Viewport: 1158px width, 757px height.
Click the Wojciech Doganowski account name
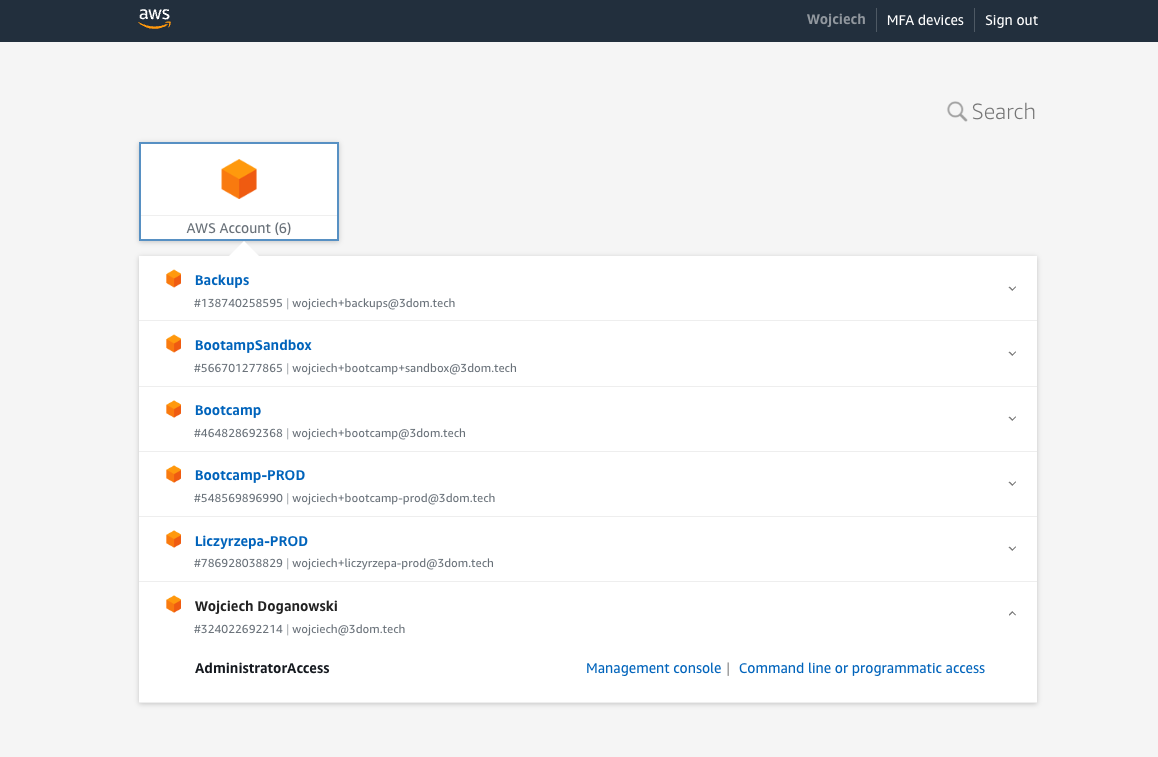click(266, 606)
